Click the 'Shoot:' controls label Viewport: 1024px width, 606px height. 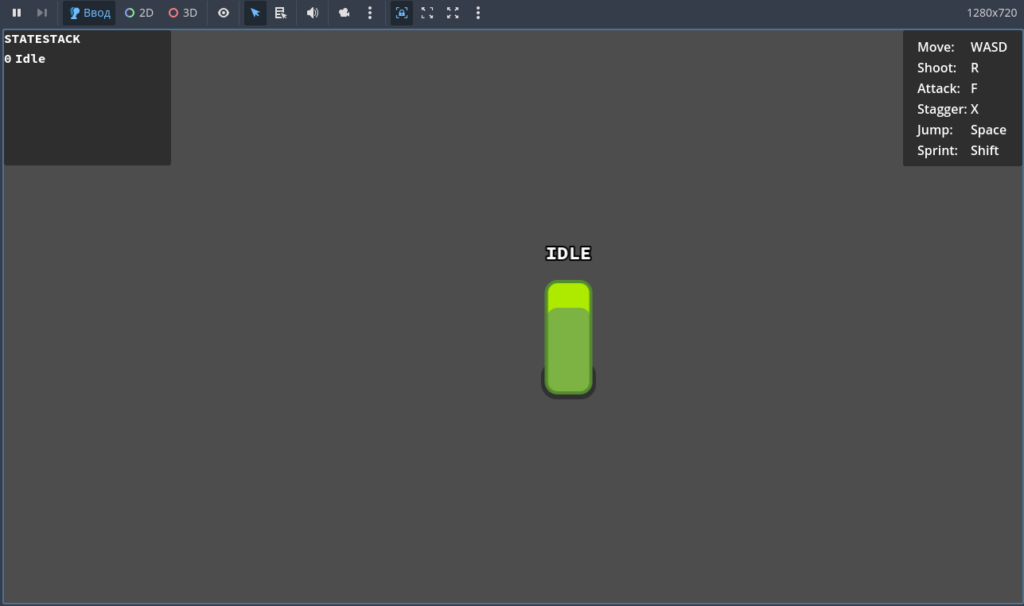click(936, 68)
